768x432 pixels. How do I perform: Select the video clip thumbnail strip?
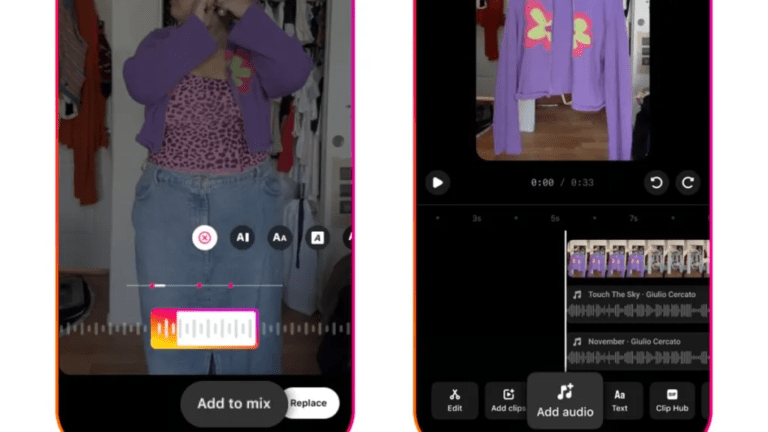tap(638, 259)
